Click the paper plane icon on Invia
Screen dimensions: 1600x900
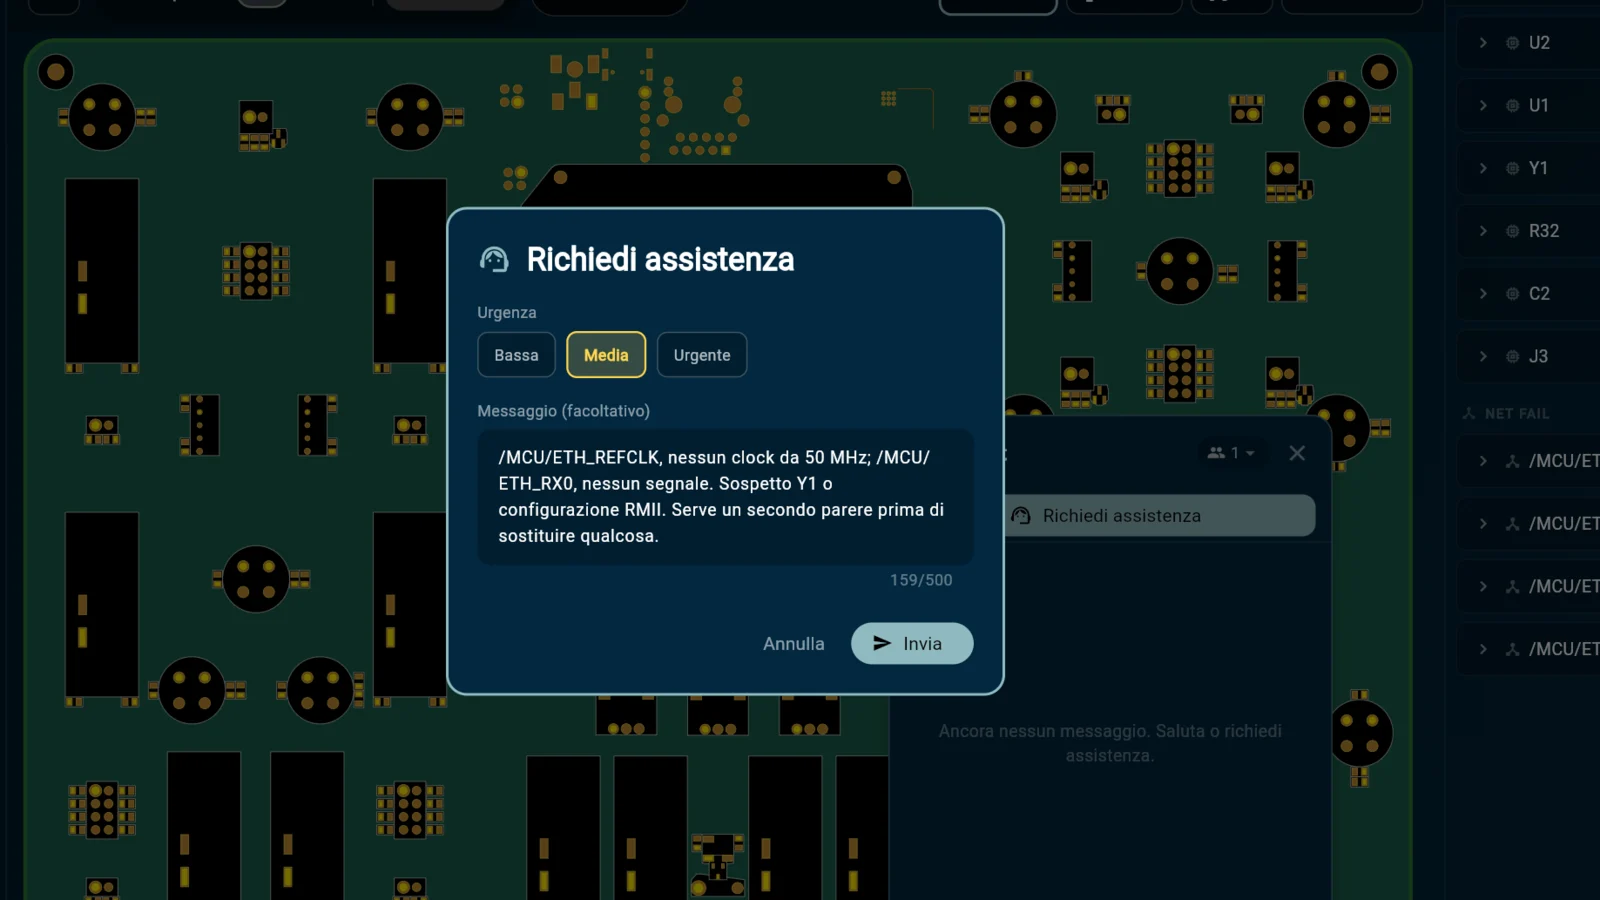click(882, 643)
